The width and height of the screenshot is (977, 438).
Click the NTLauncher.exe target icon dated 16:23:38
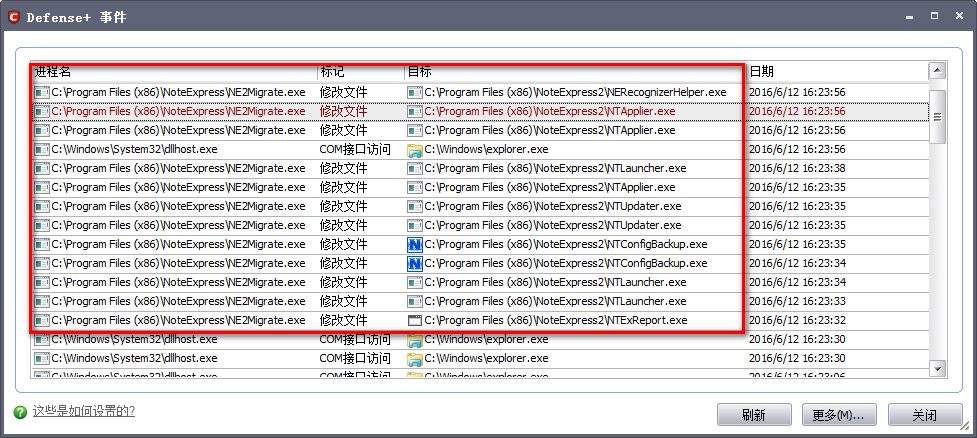(x=414, y=168)
